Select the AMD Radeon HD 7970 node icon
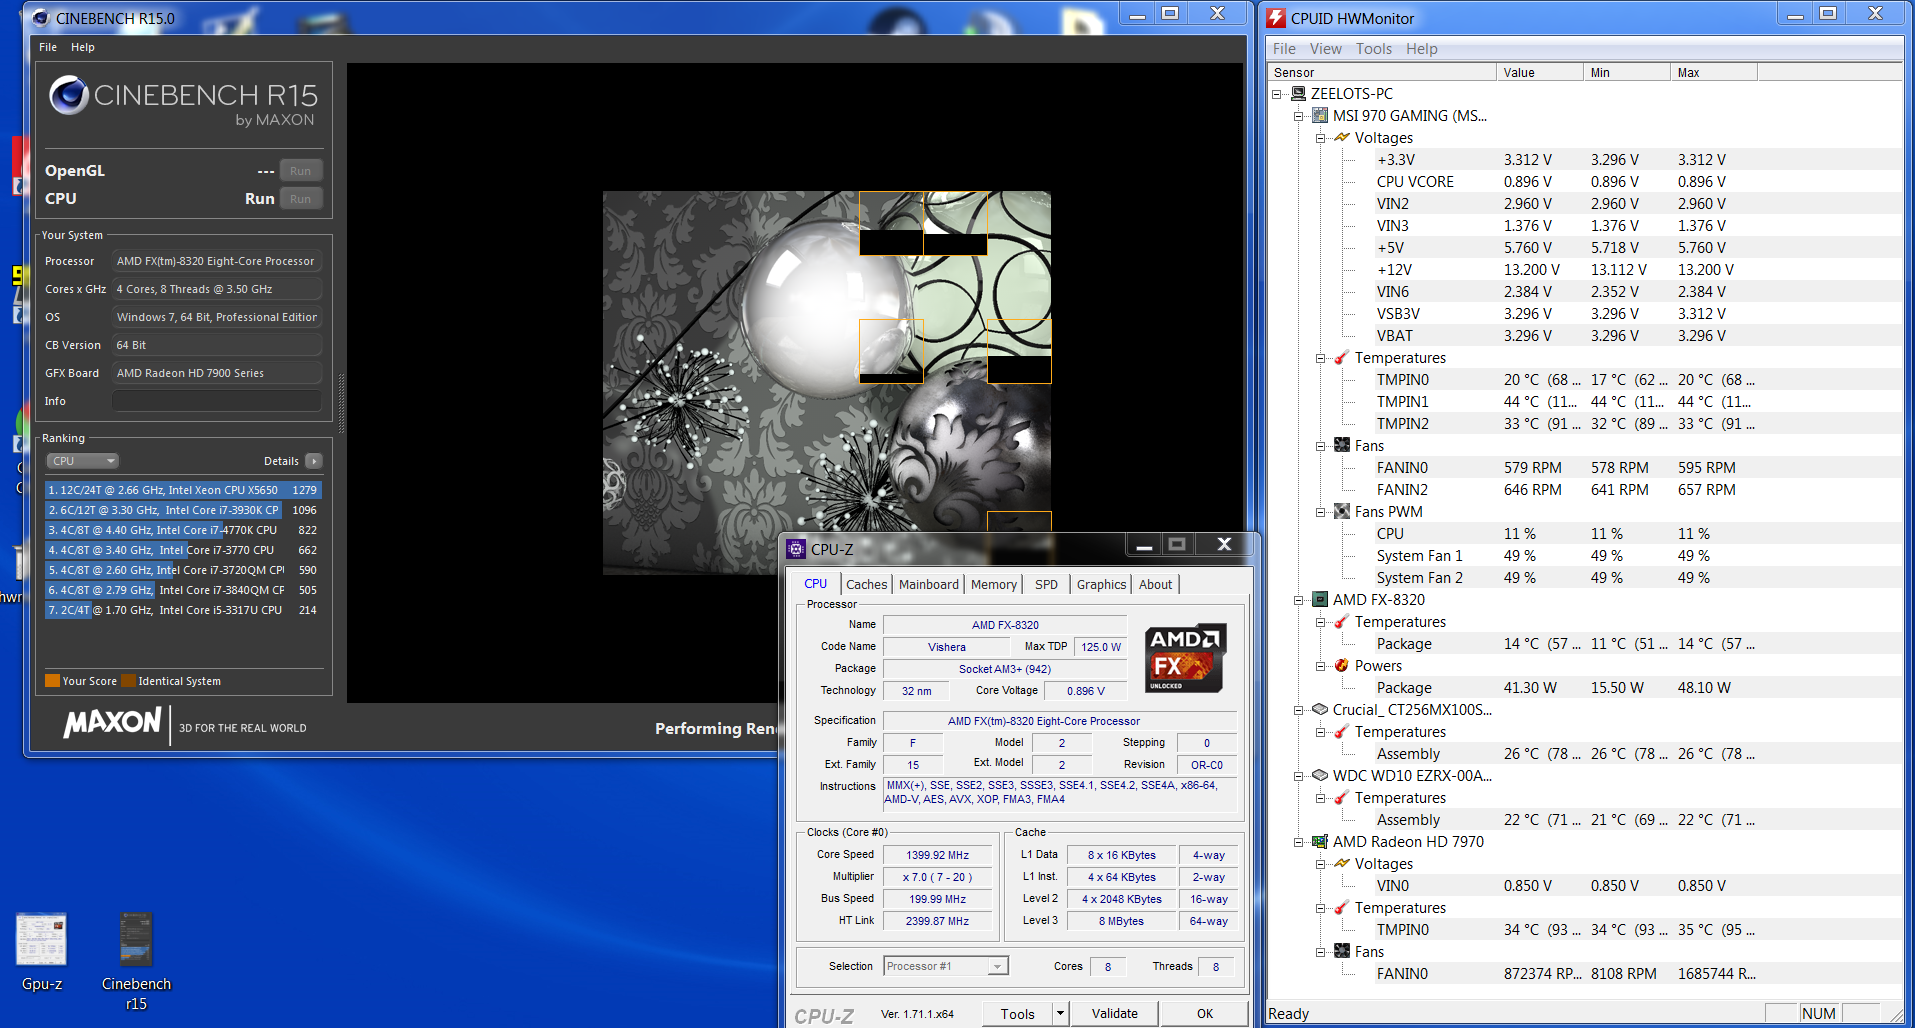Screen dimensions: 1915x1028 click(1320, 842)
